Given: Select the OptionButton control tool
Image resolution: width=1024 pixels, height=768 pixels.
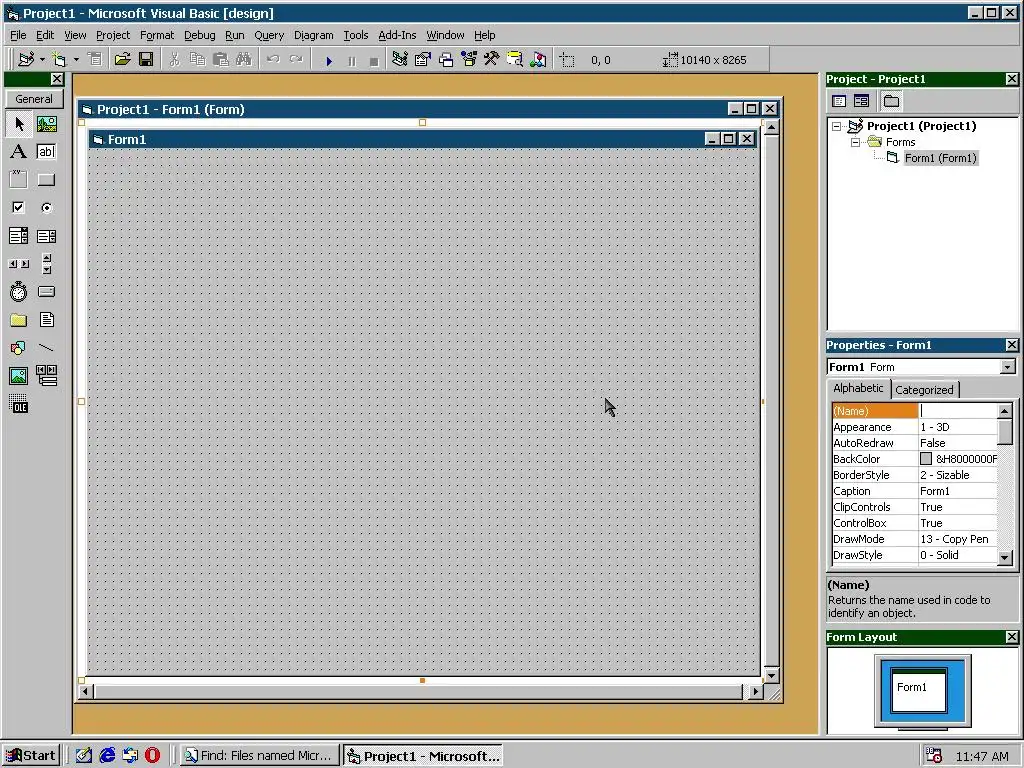Looking at the screenshot, I should tap(46, 208).
